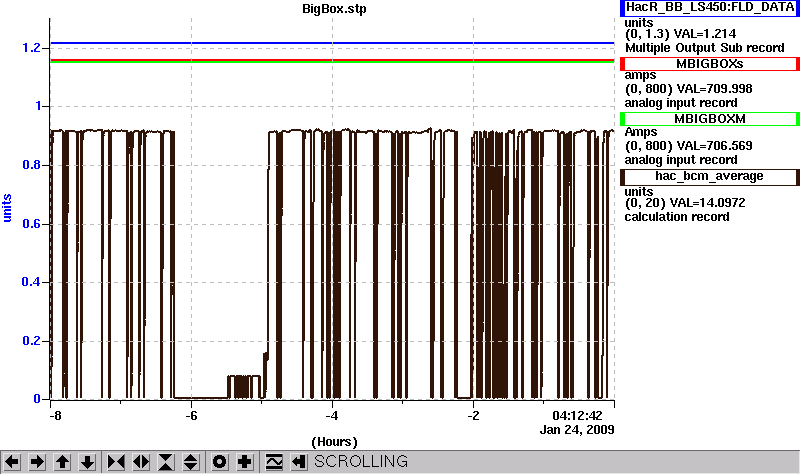
Task: Click the red MBIGBOXs trace line
Action: pos(332,60)
